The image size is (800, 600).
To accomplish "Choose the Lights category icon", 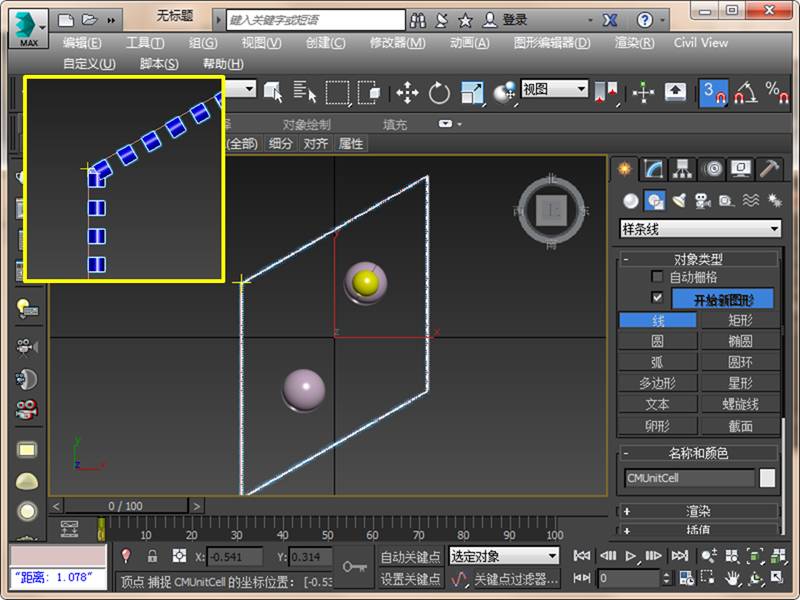I will point(679,200).
